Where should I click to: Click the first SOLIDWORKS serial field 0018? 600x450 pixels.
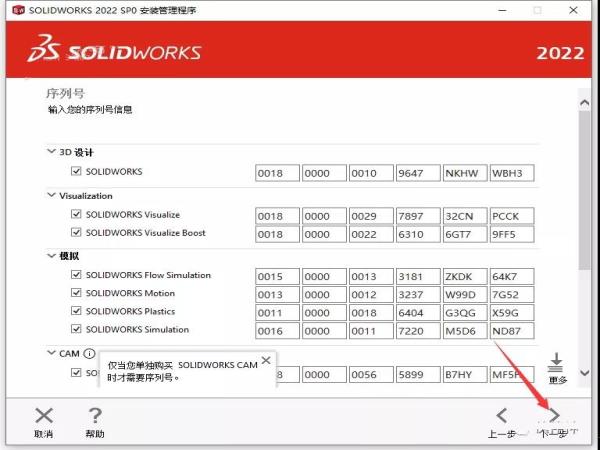pyautogui.click(x=277, y=173)
